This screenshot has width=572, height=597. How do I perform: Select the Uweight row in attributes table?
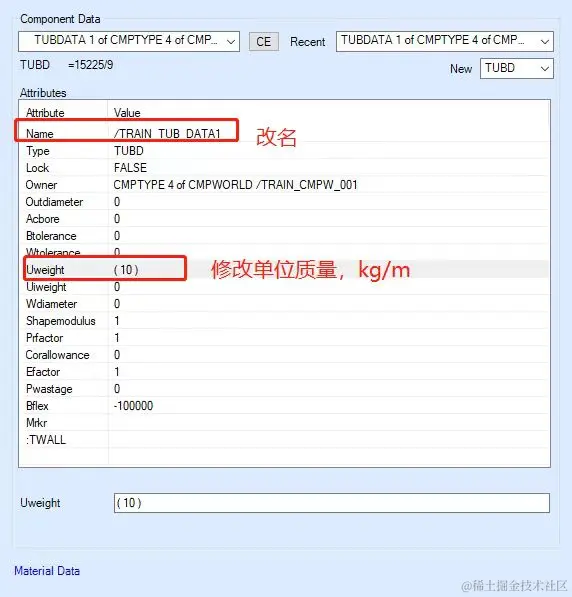coord(284,270)
